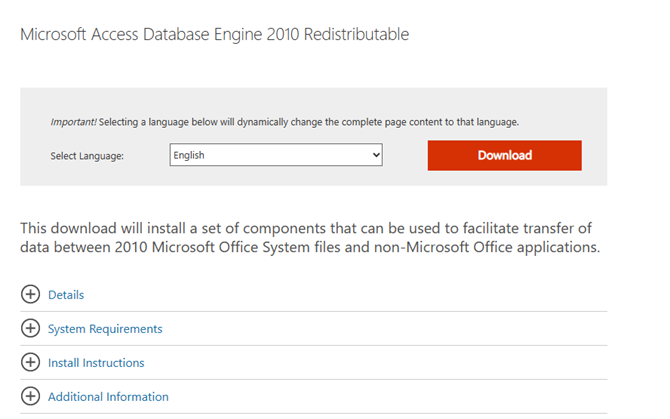This screenshot has height=419, width=670.
Task: Expand Additional Information with its plus icon
Action: pos(30,396)
